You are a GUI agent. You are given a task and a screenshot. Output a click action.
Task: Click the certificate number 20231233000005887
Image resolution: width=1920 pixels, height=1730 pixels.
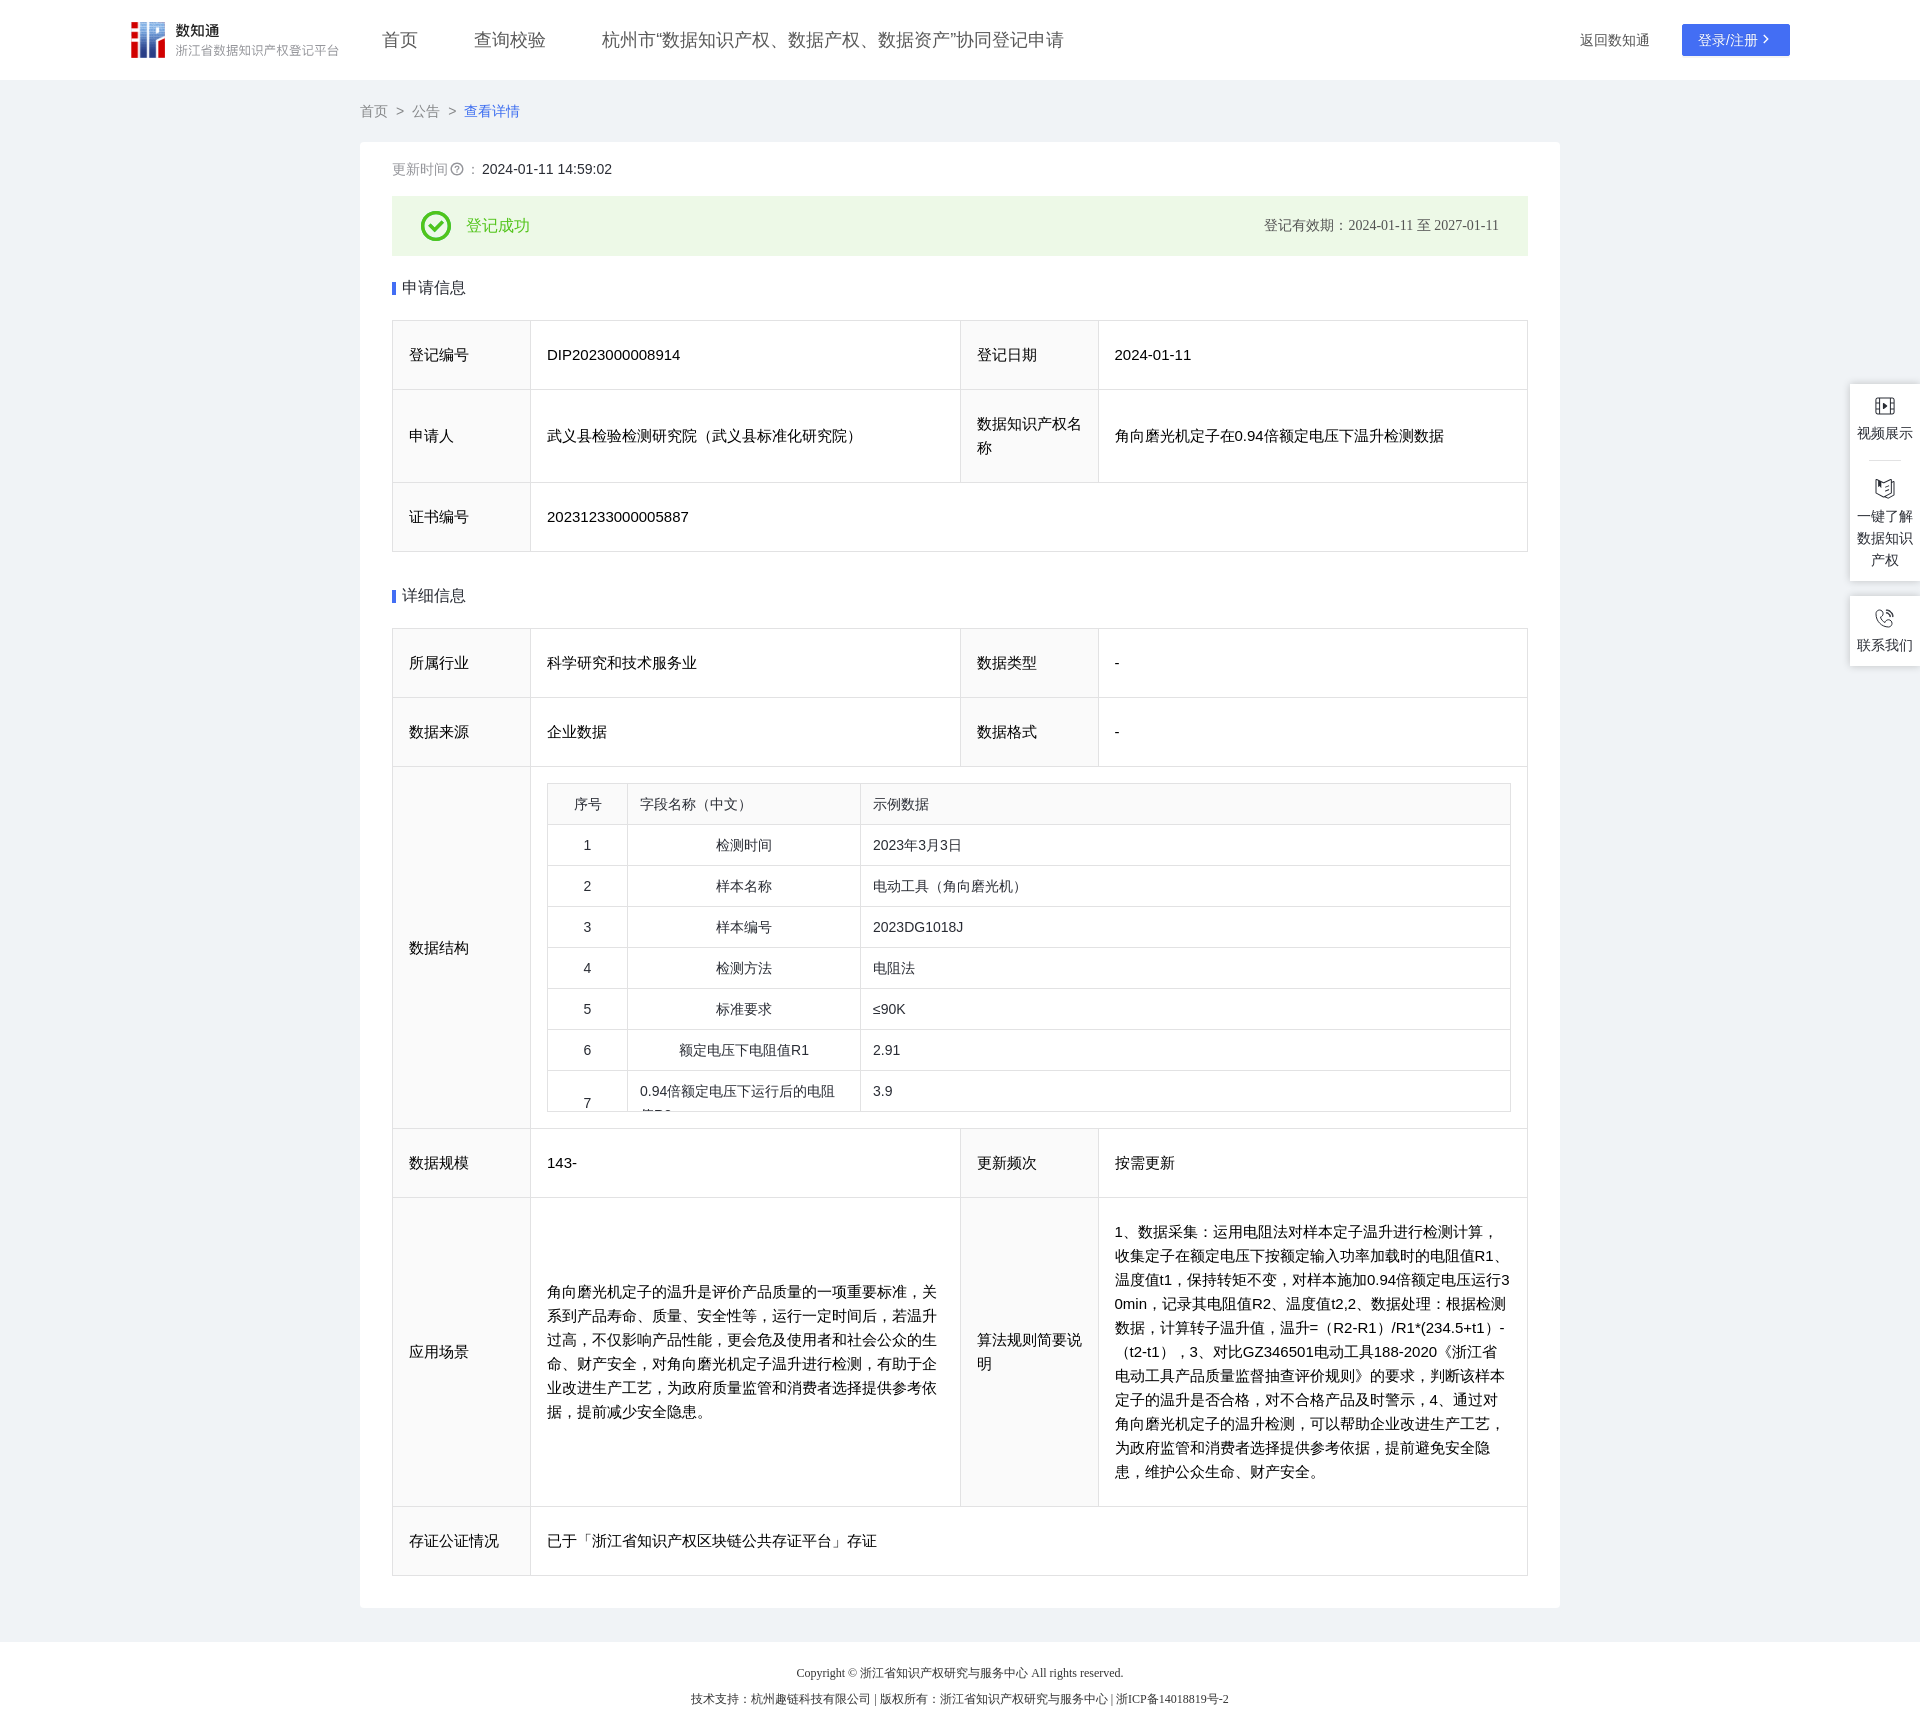(617, 517)
